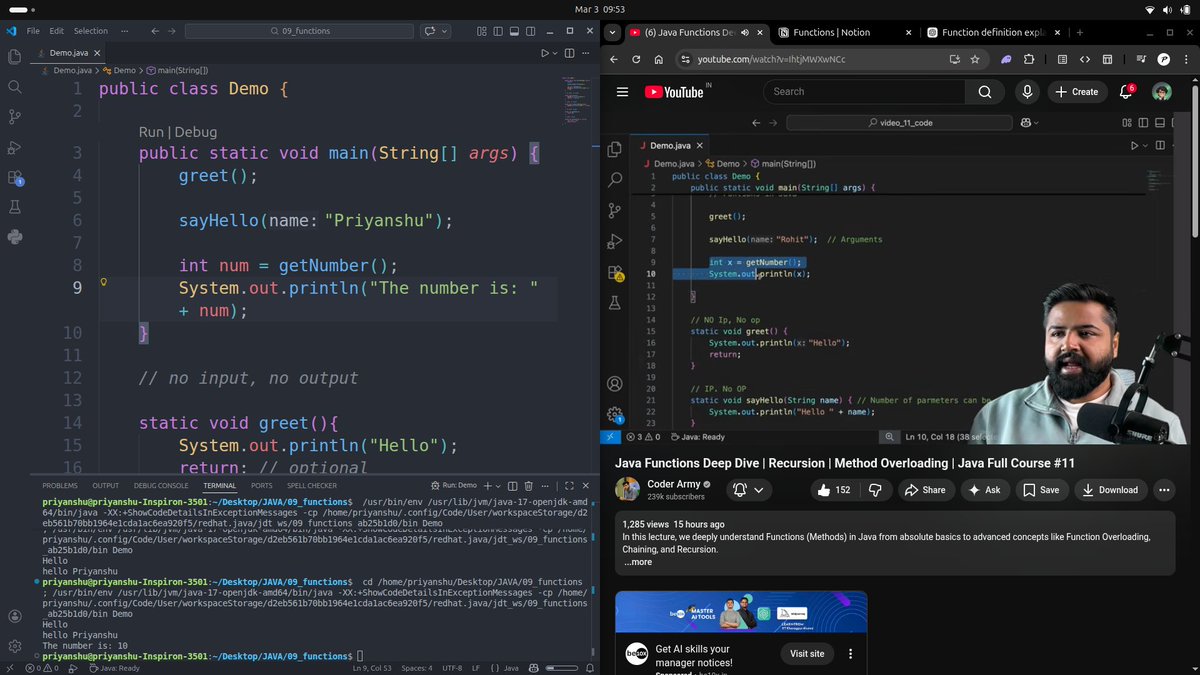The width and height of the screenshot is (1200, 675).
Task: Open the Python sidebar view in VS Code
Action: [14, 237]
